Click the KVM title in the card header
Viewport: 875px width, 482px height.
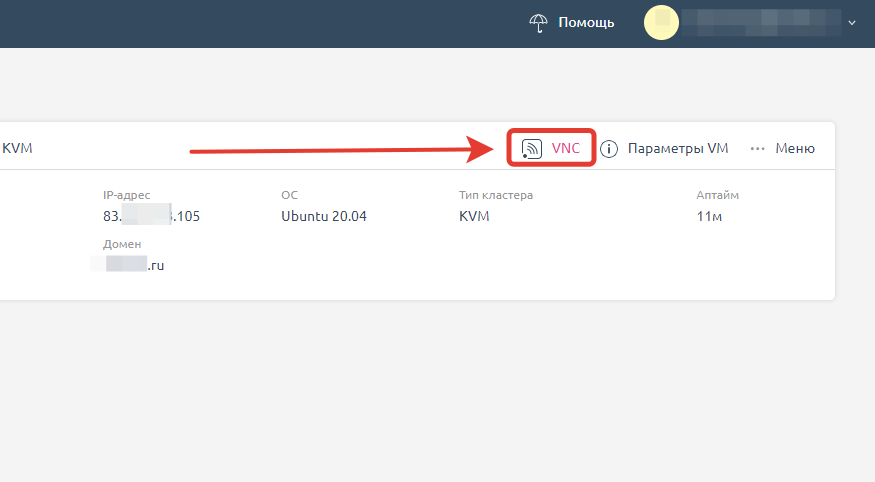tap(17, 148)
